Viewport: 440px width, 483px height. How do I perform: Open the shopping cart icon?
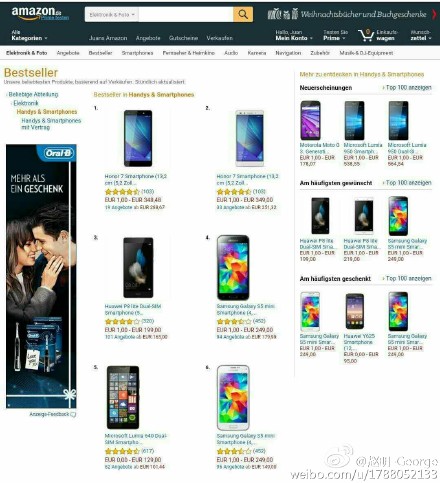[366, 35]
